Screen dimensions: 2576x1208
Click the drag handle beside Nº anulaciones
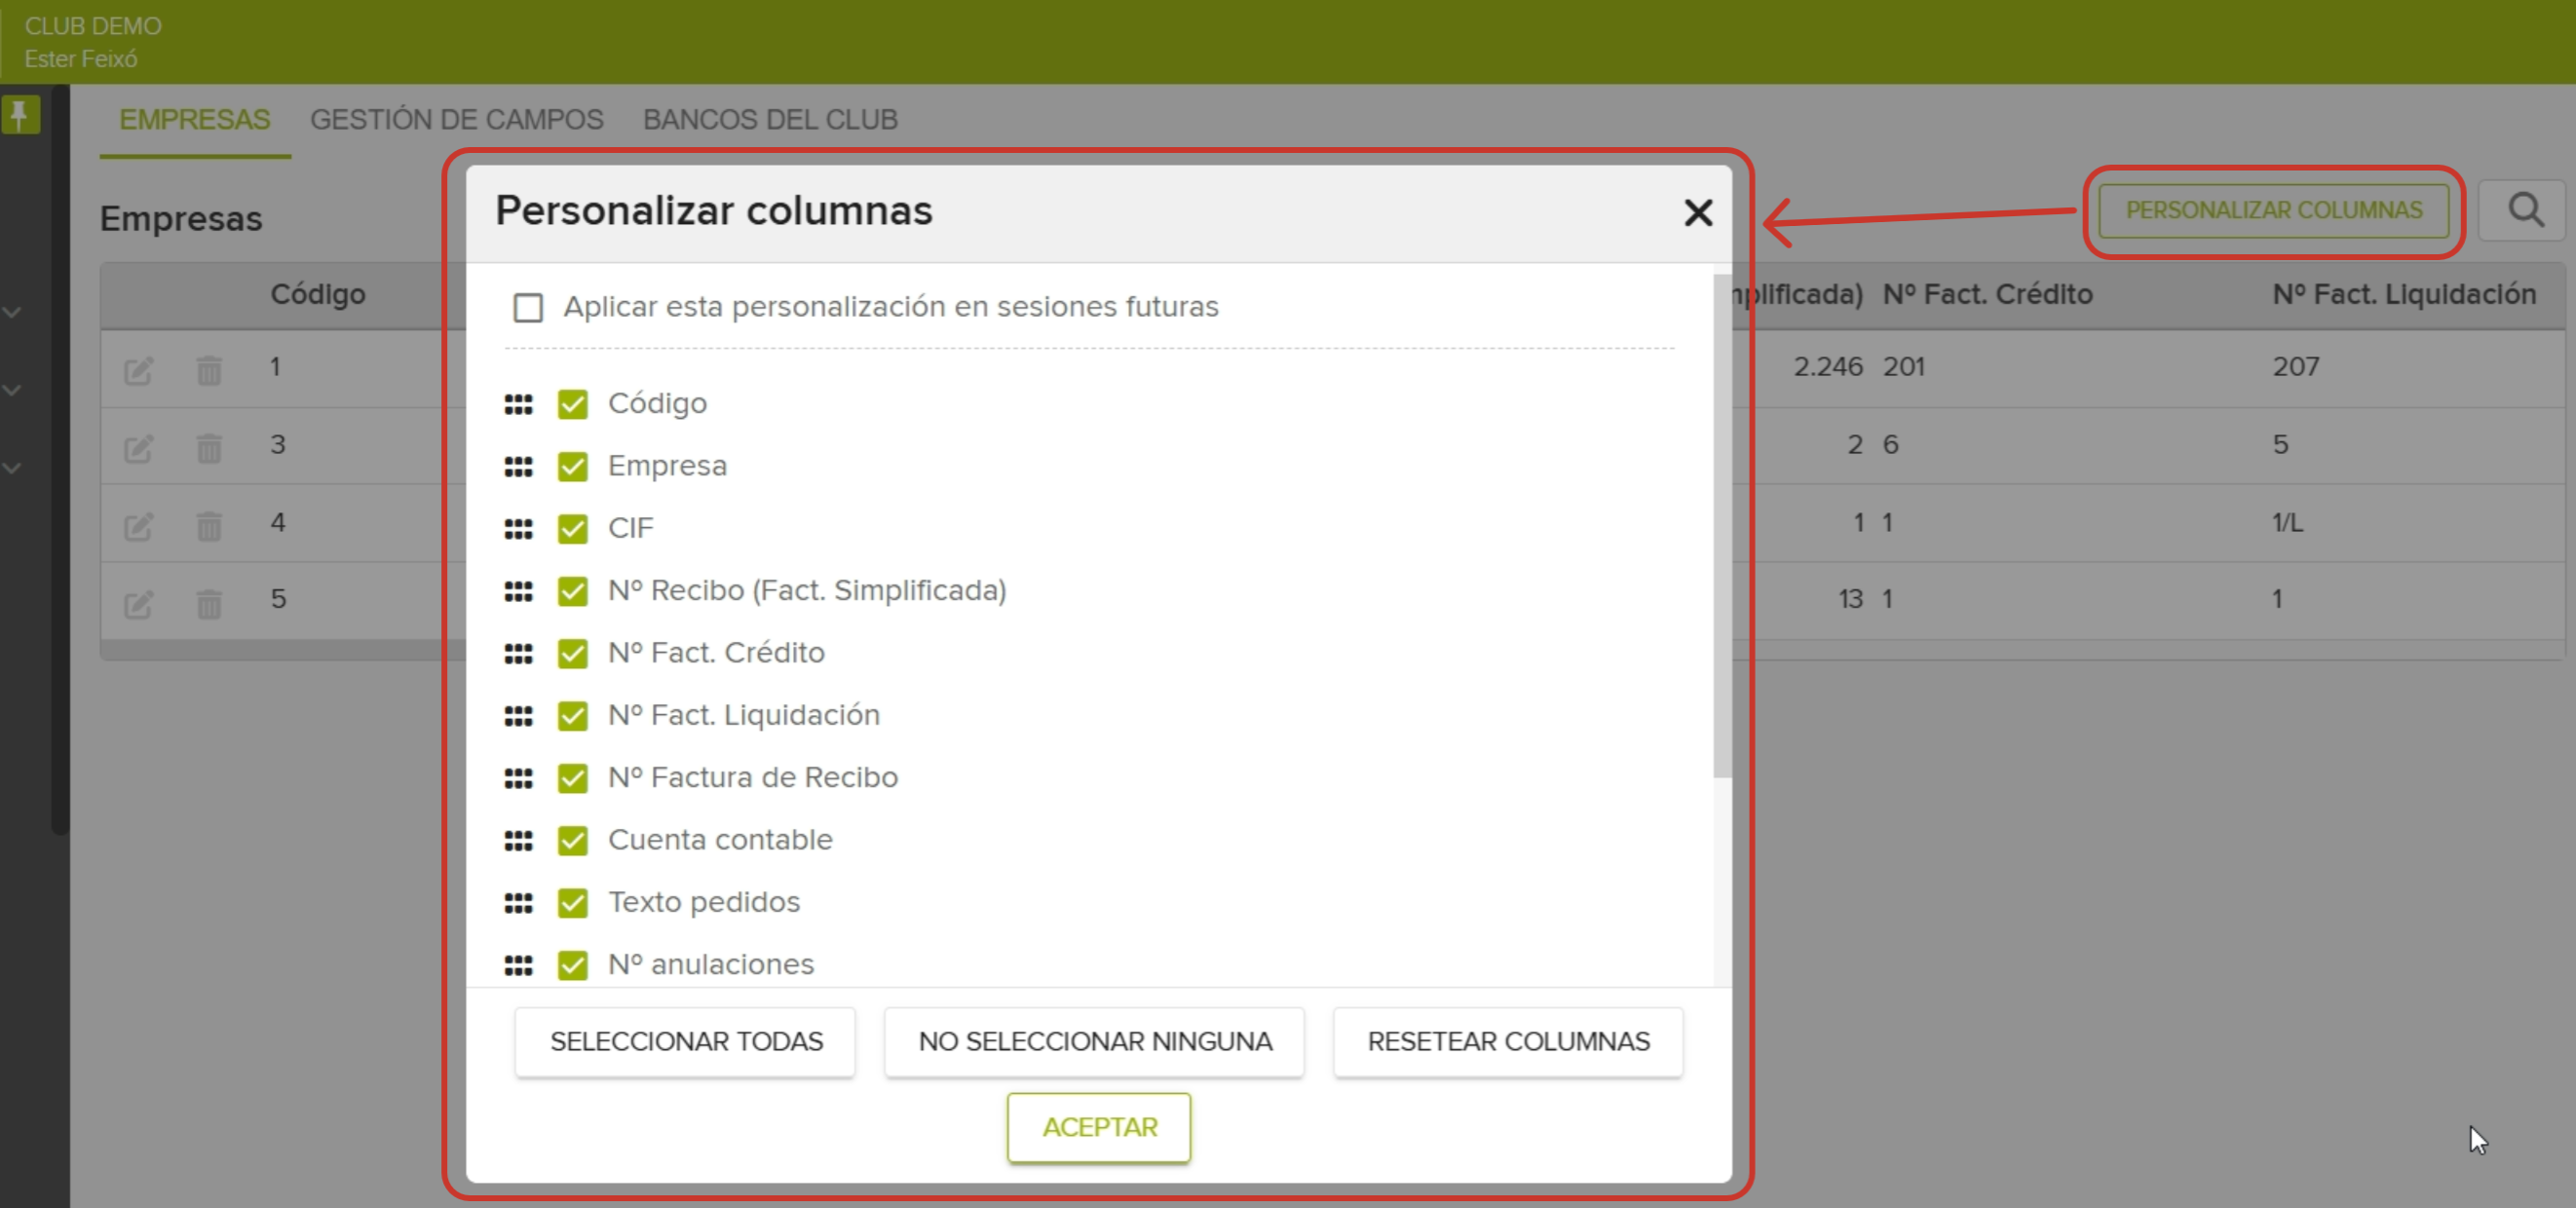[519, 965]
